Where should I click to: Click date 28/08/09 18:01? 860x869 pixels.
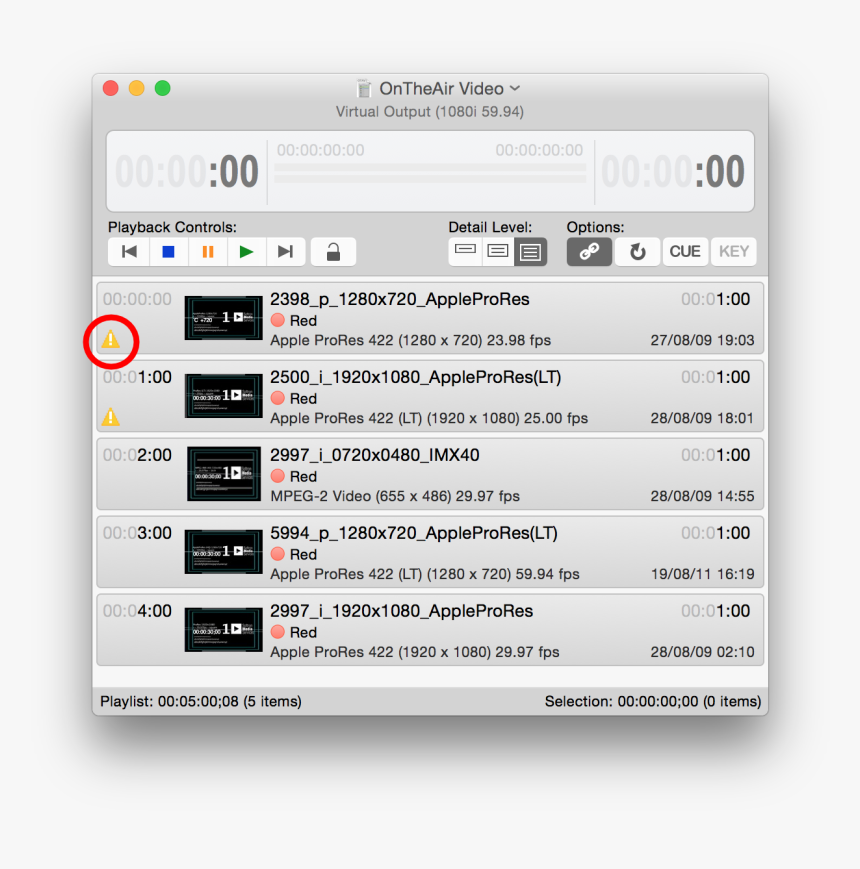coord(702,418)
